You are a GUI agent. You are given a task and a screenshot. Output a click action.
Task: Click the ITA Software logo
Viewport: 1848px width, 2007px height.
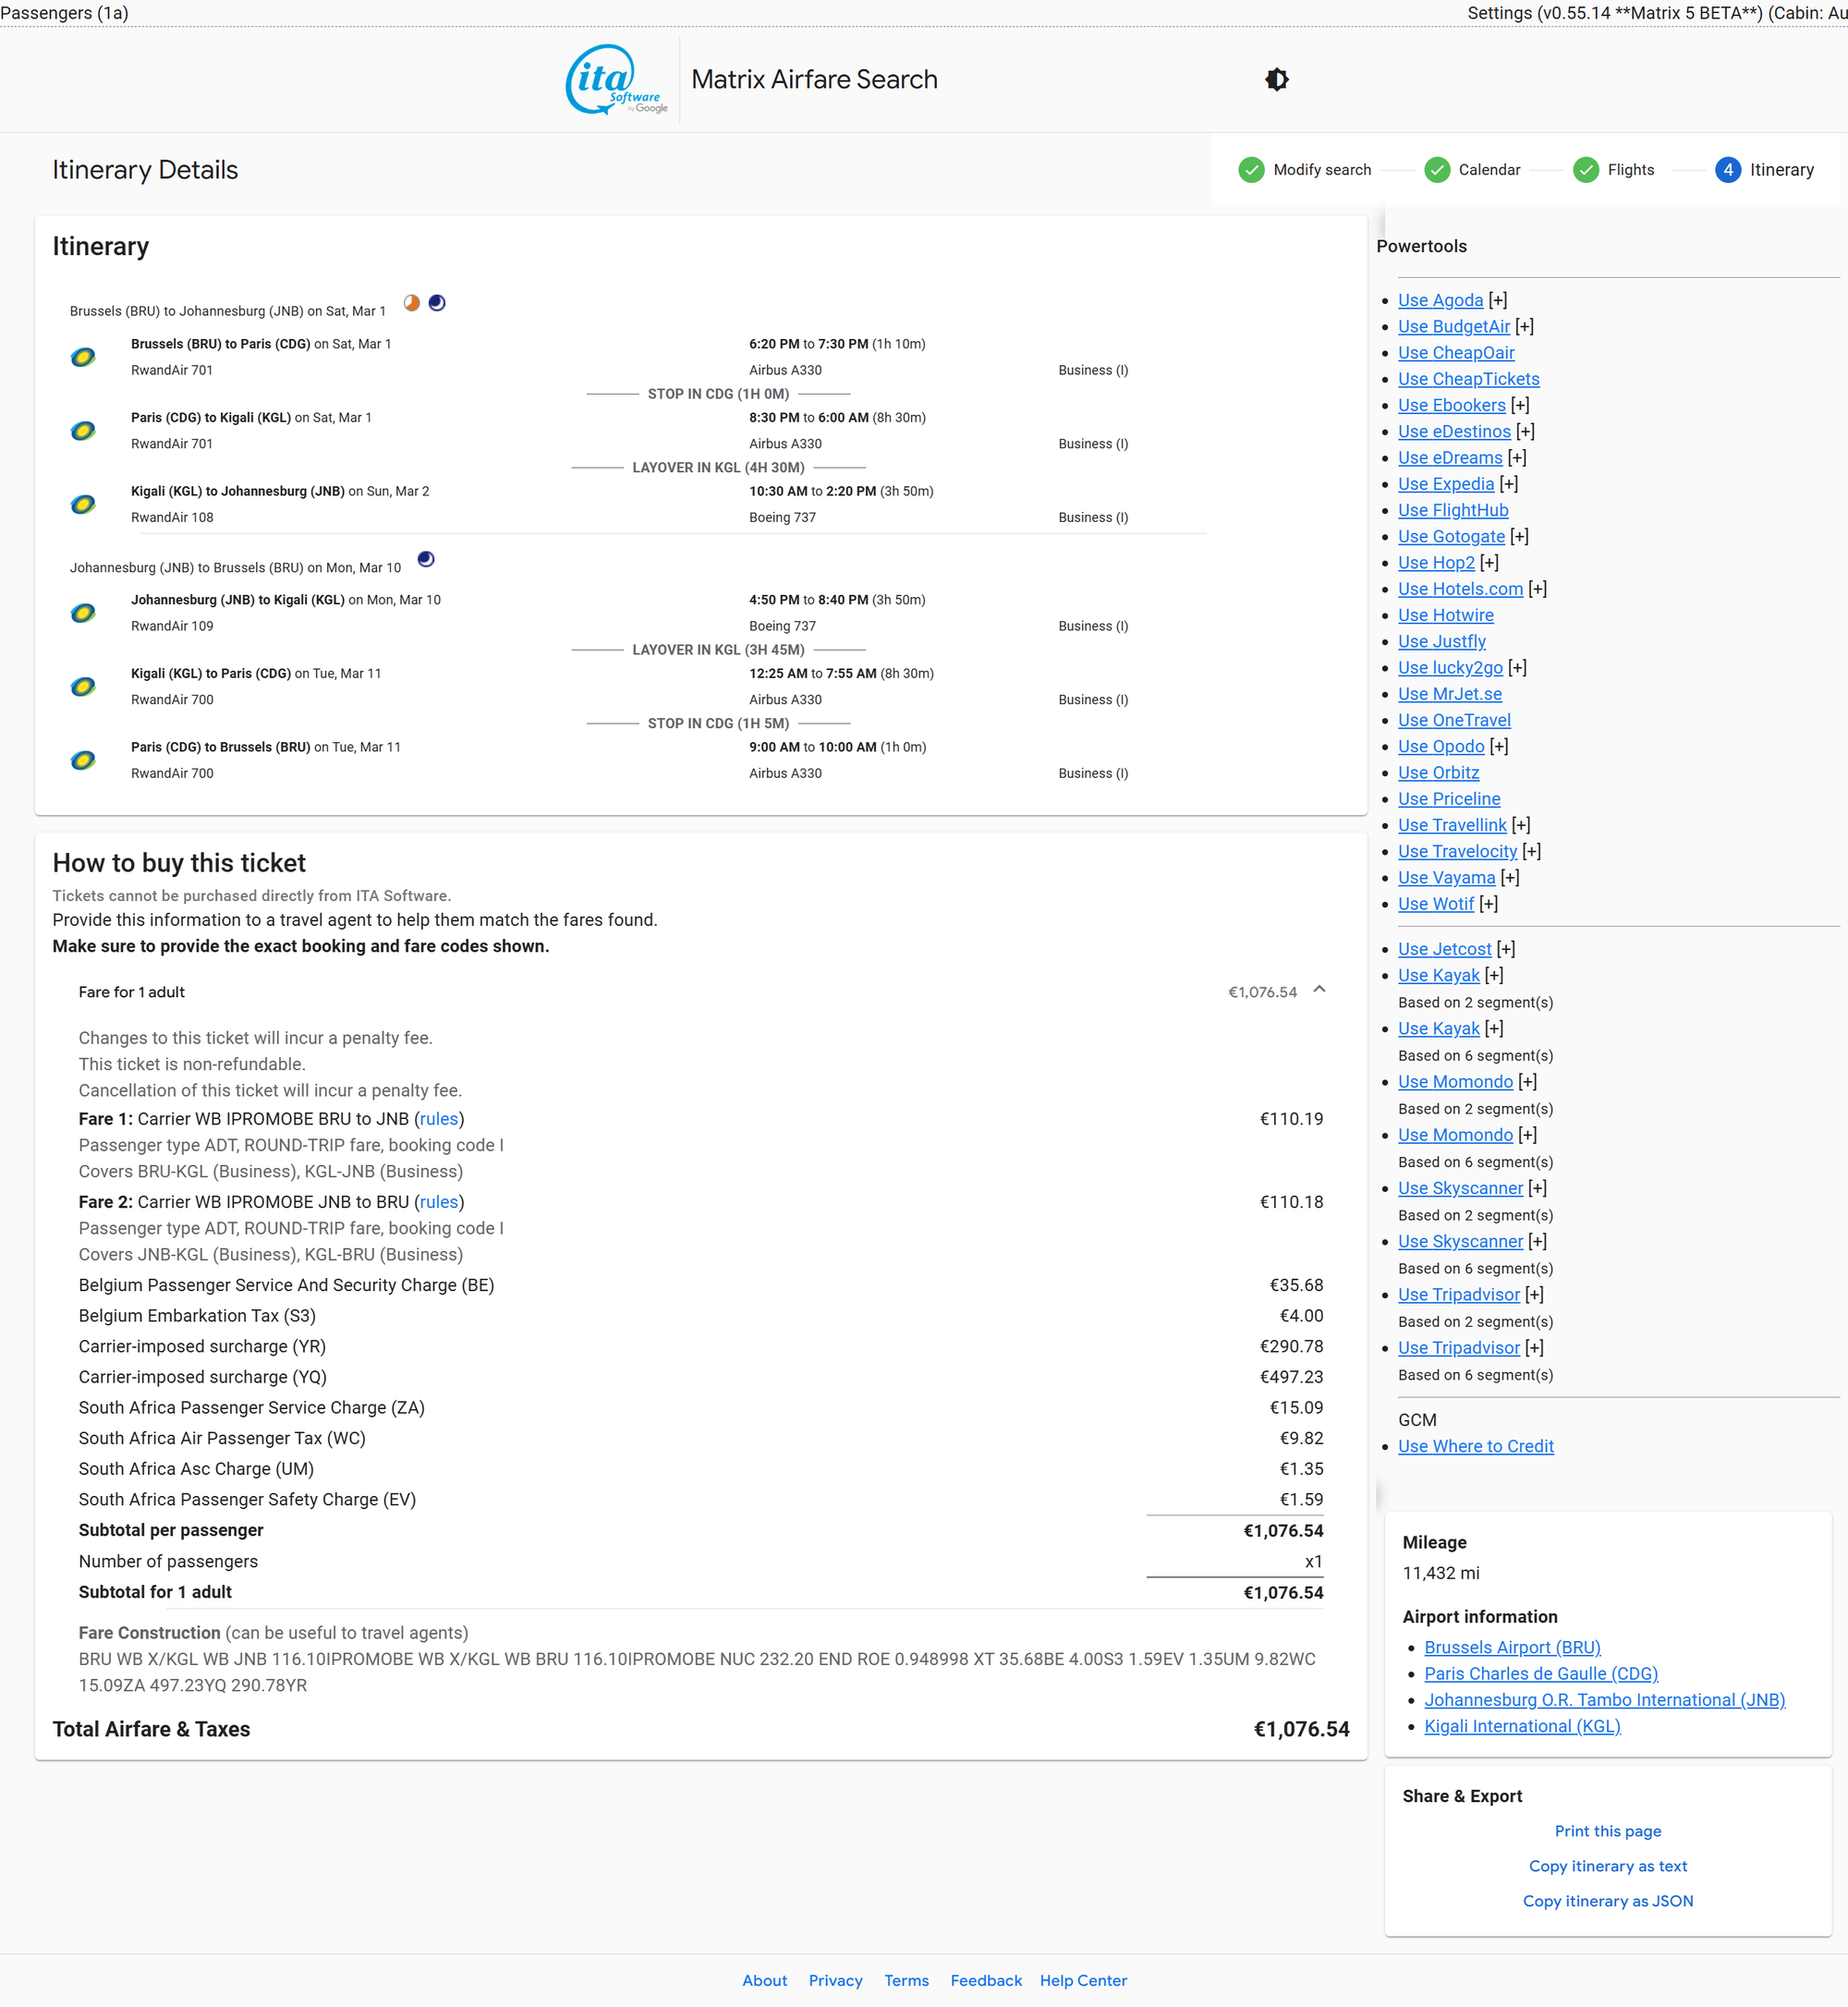[x=616, y=80]
